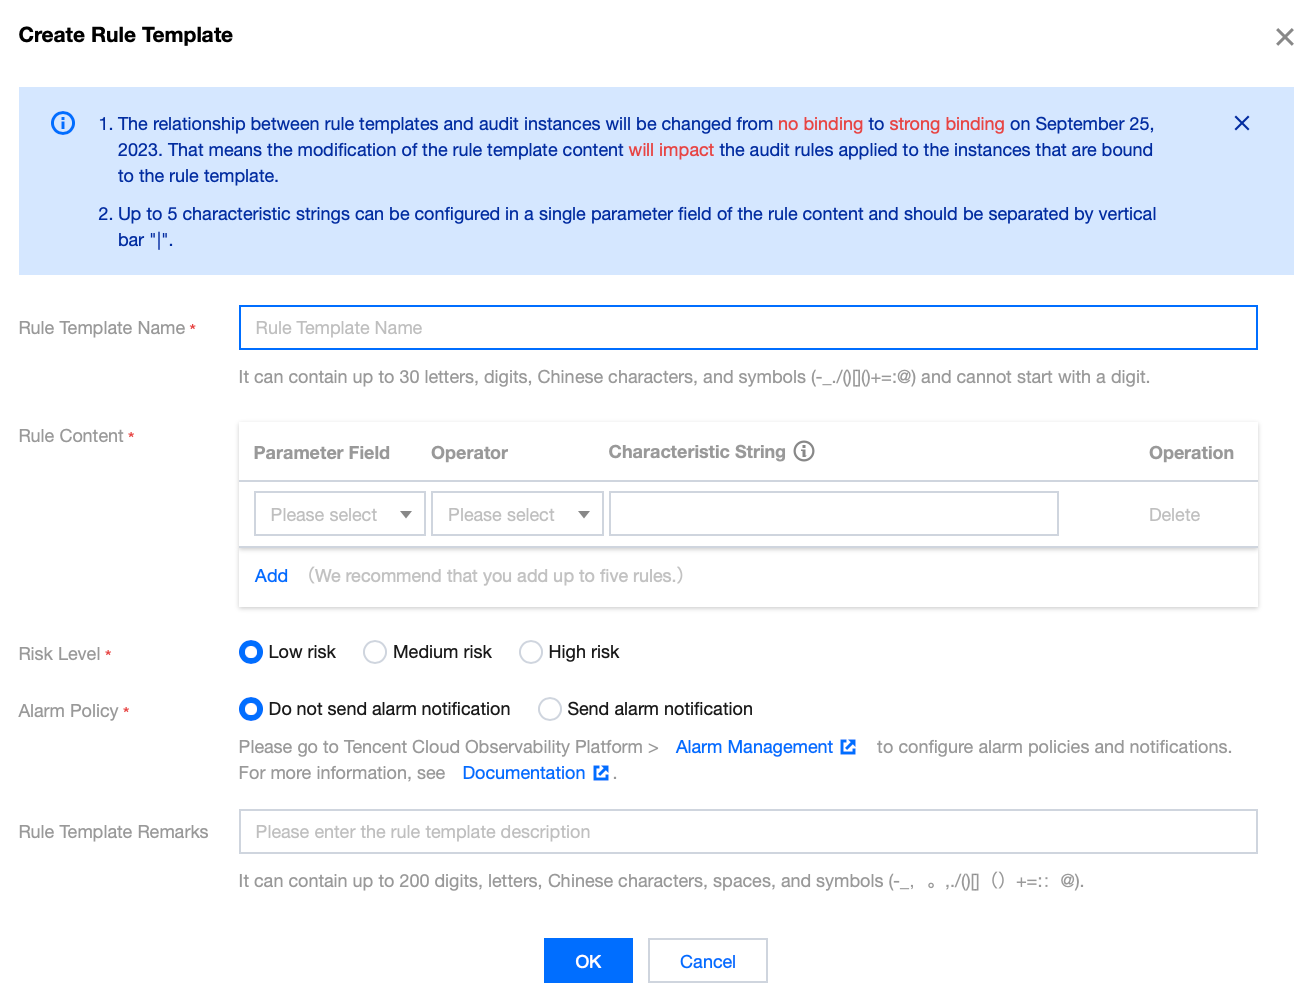Focus the Rule Template Remarks field
The width and height of the screenshot is (1312, 1002).
coord(747,832)
